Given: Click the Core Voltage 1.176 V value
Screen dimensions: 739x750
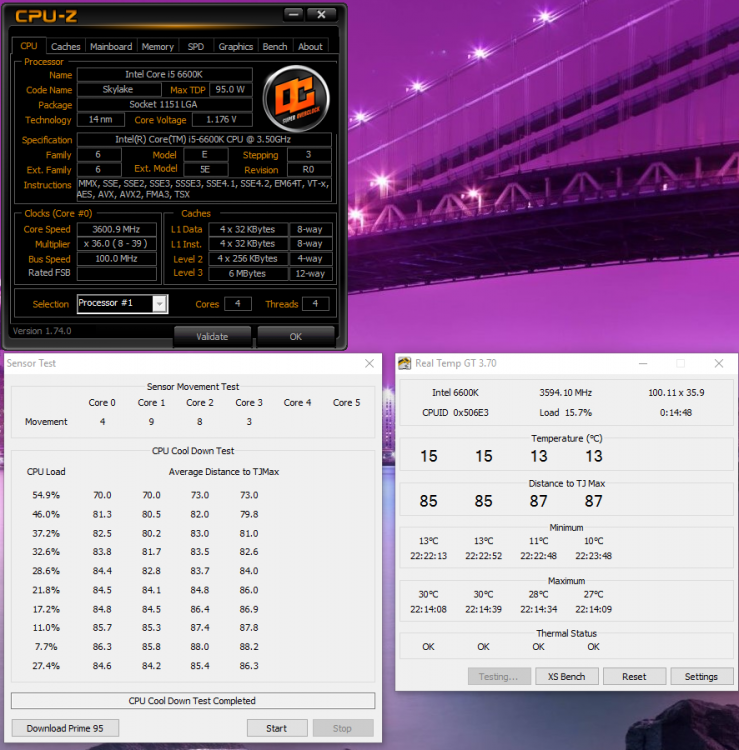Looking at the screenshot, I should point(222,120).
